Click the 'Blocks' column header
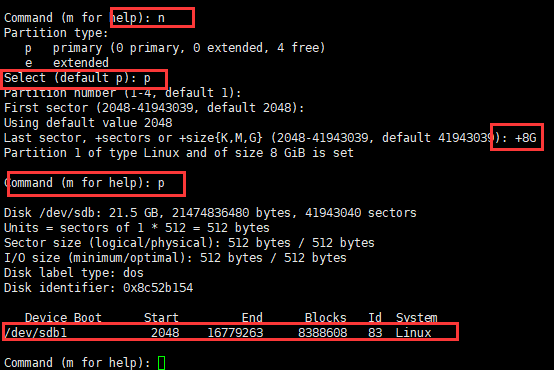This screenshot has width=554, height=370. point(325,317)
